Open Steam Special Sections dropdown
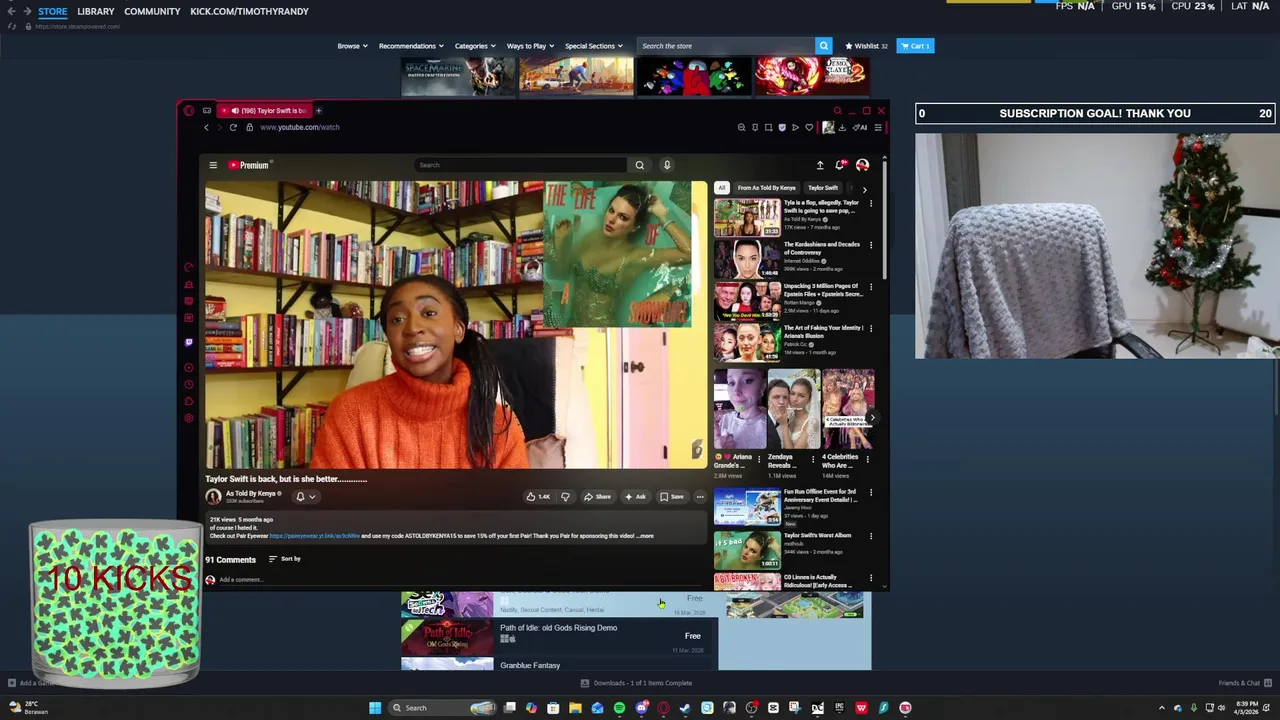The image size is (1280, 720). [593, 46]
